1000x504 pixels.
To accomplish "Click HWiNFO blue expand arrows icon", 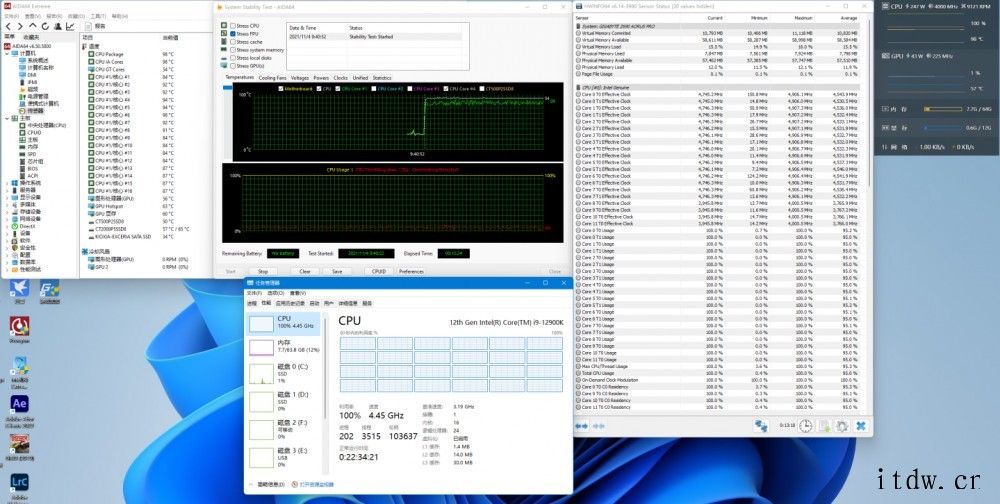I will tap(581, 426).
